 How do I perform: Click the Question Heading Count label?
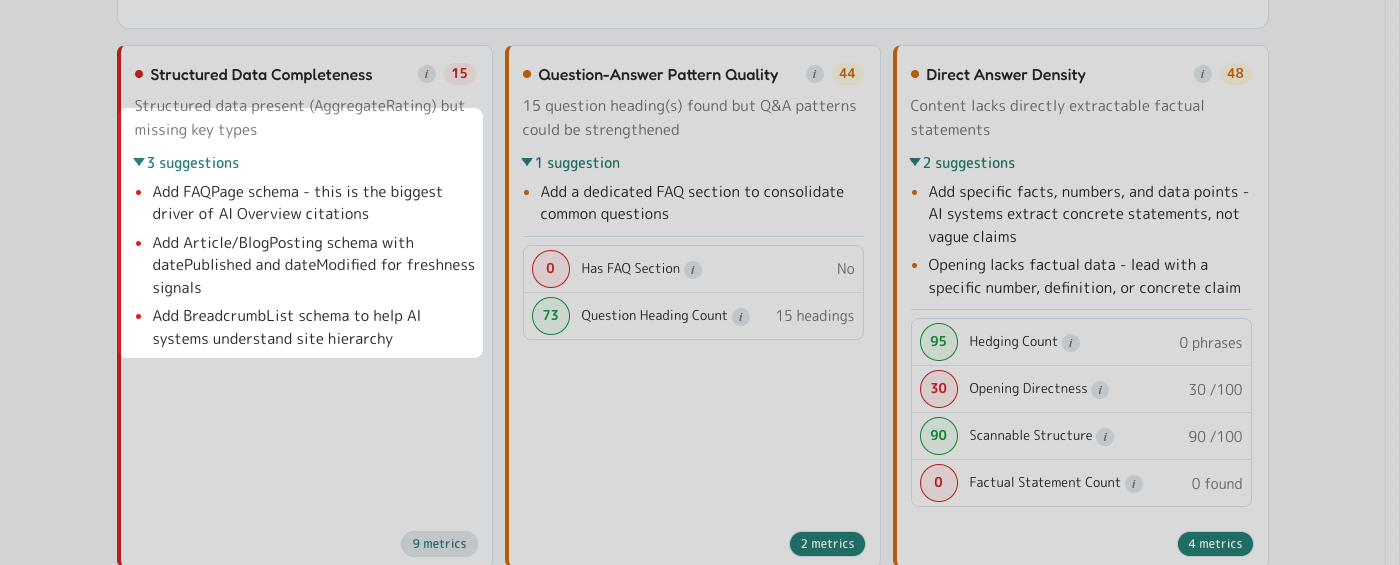654,316
